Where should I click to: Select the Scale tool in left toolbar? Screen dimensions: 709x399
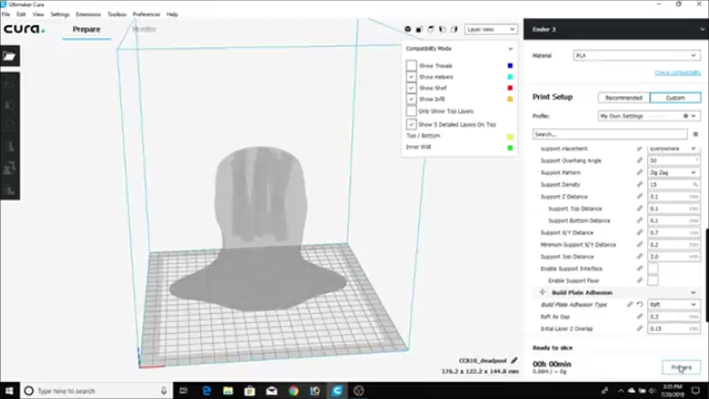9,104
